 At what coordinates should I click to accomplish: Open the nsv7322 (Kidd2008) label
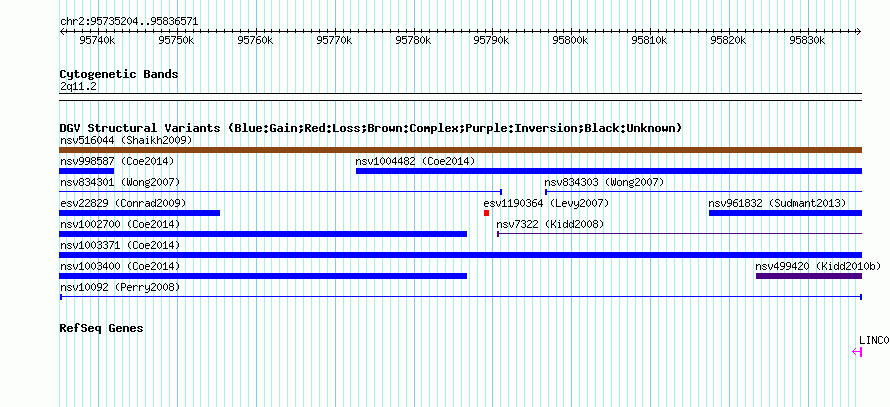[x=550, y=224]
